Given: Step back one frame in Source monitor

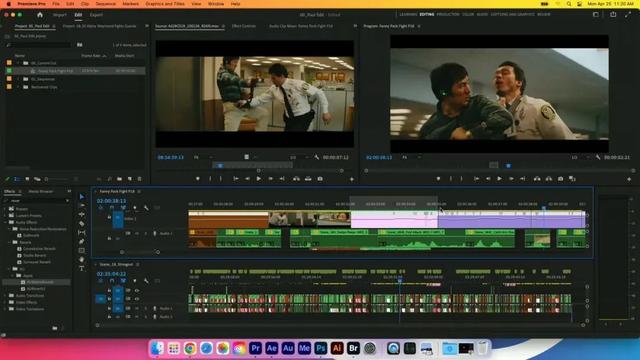Looking at the screenshot, I should pos(247,179).
